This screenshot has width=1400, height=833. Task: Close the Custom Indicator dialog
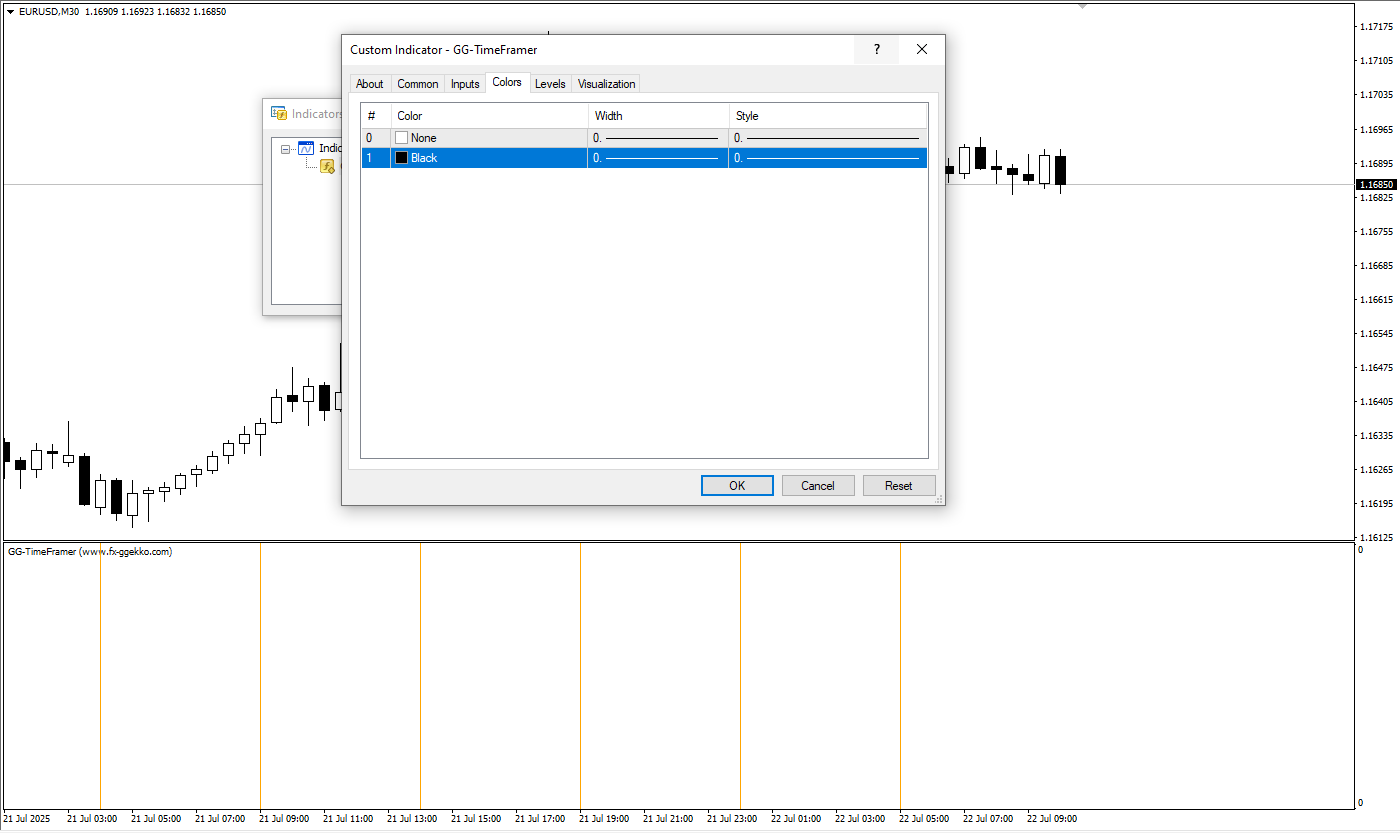(922, 50)
